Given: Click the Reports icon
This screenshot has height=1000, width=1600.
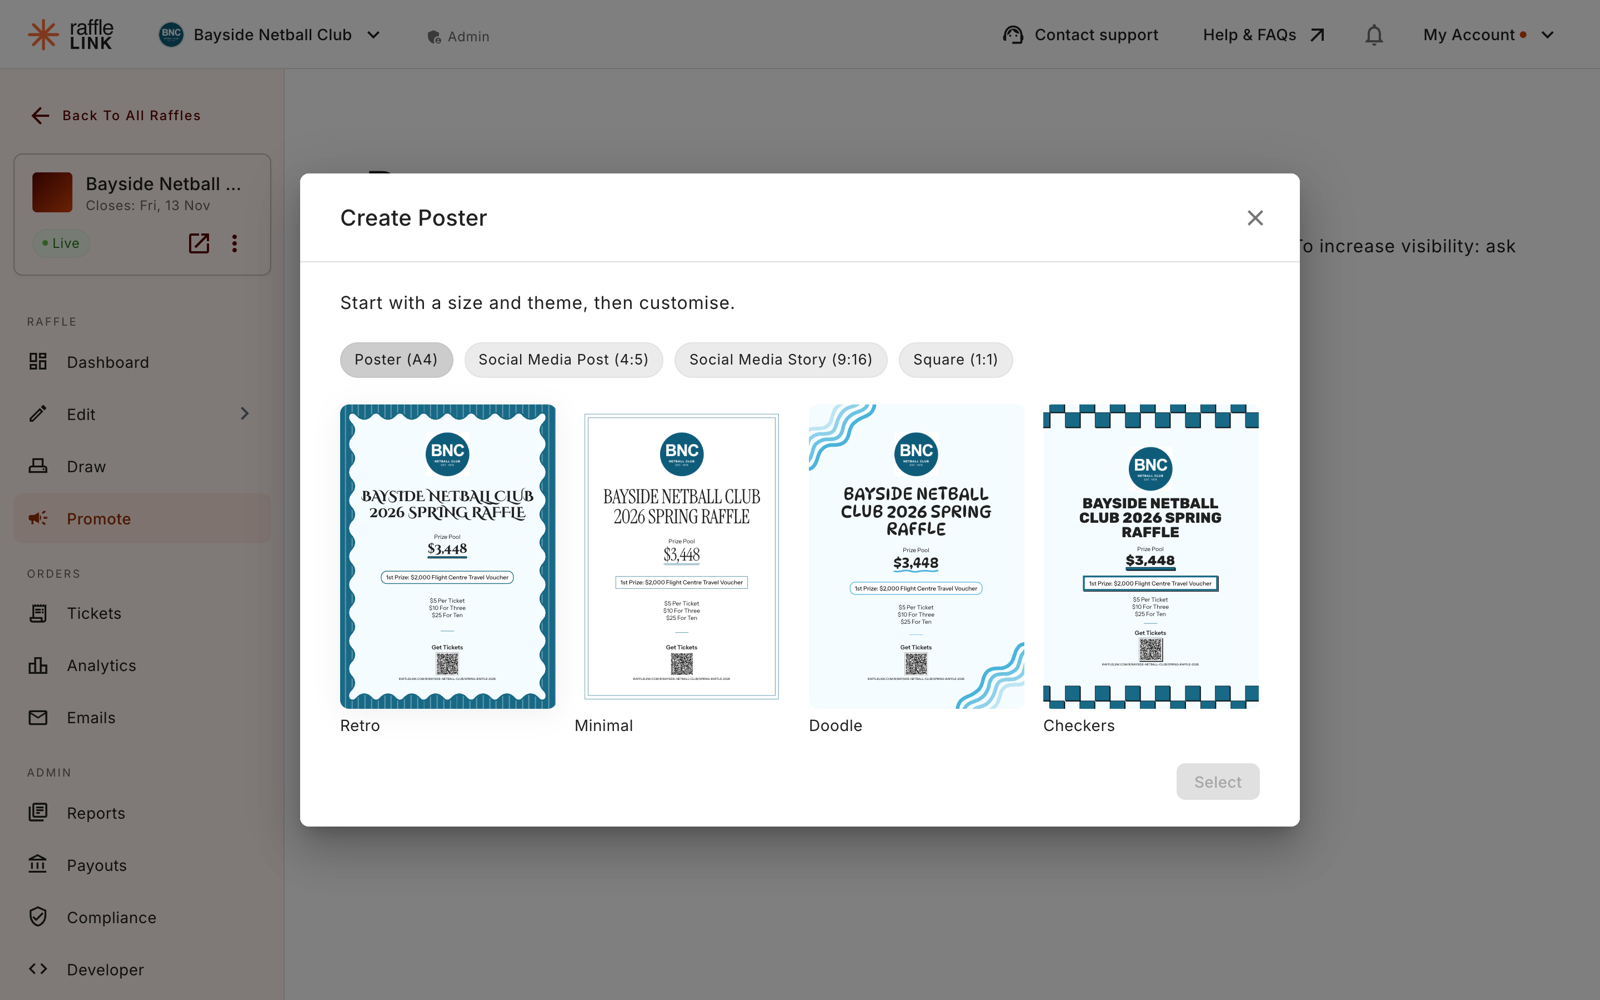Looking at the screenshot, I should click(x=38, y=812).
